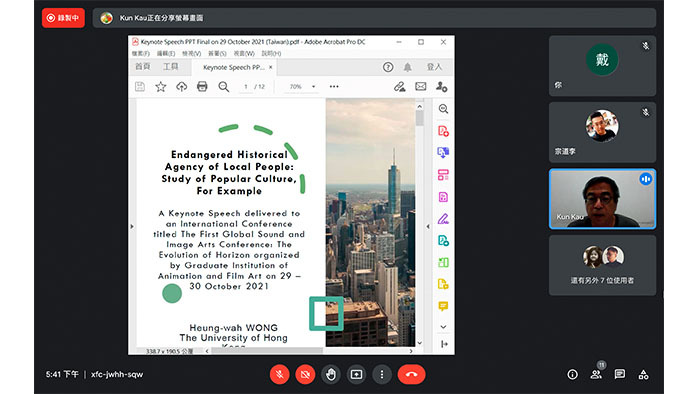Open more options three-dot menu in Meet
Viewport: 700px width, 394px height.
click(382, 374)
